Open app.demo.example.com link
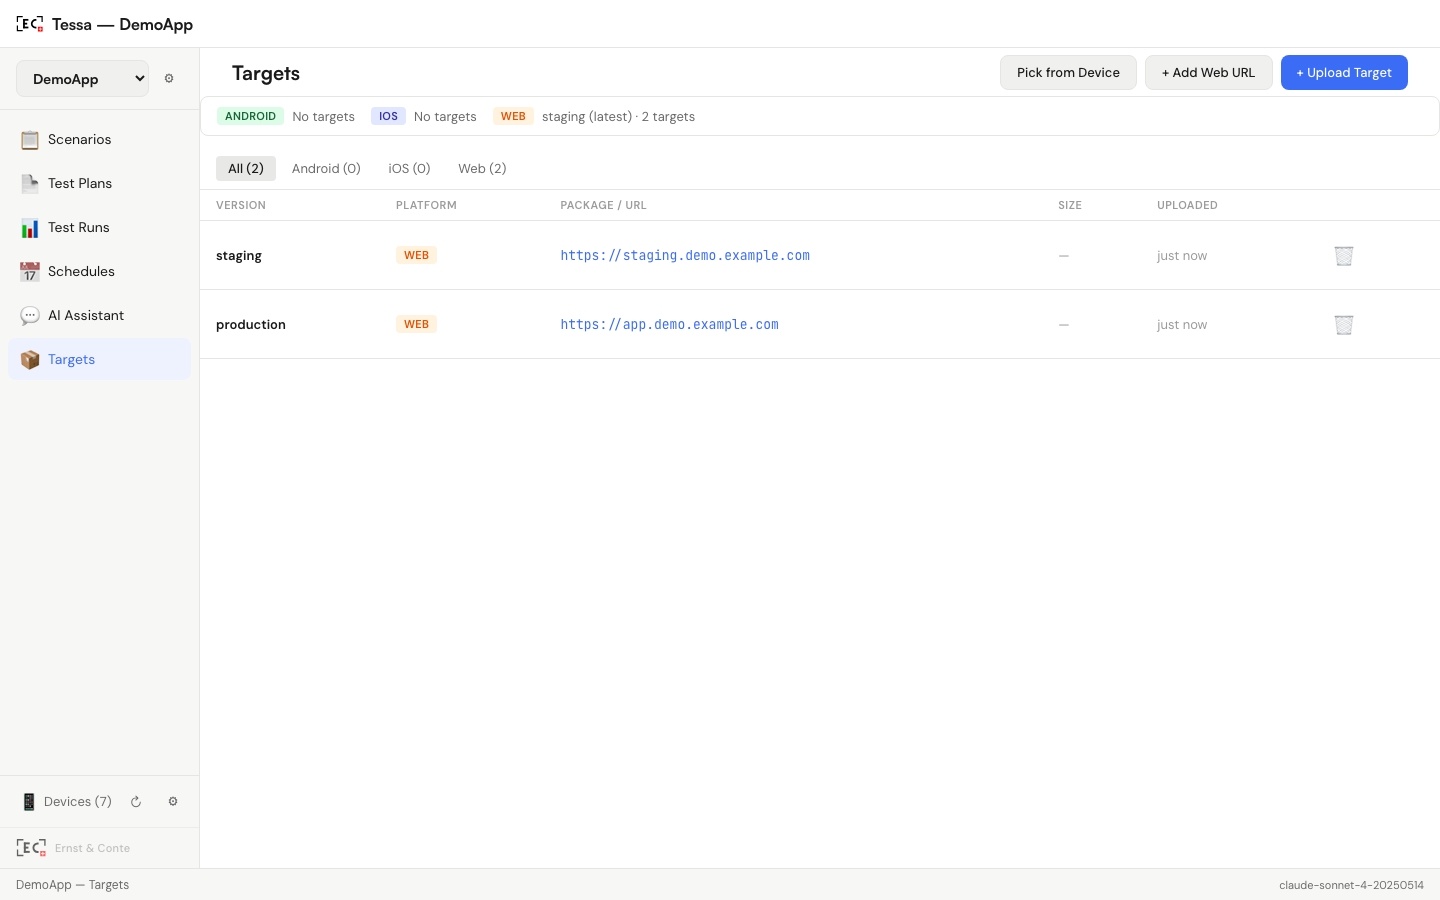The image size is (1440, 900). (x=669, y=324)
